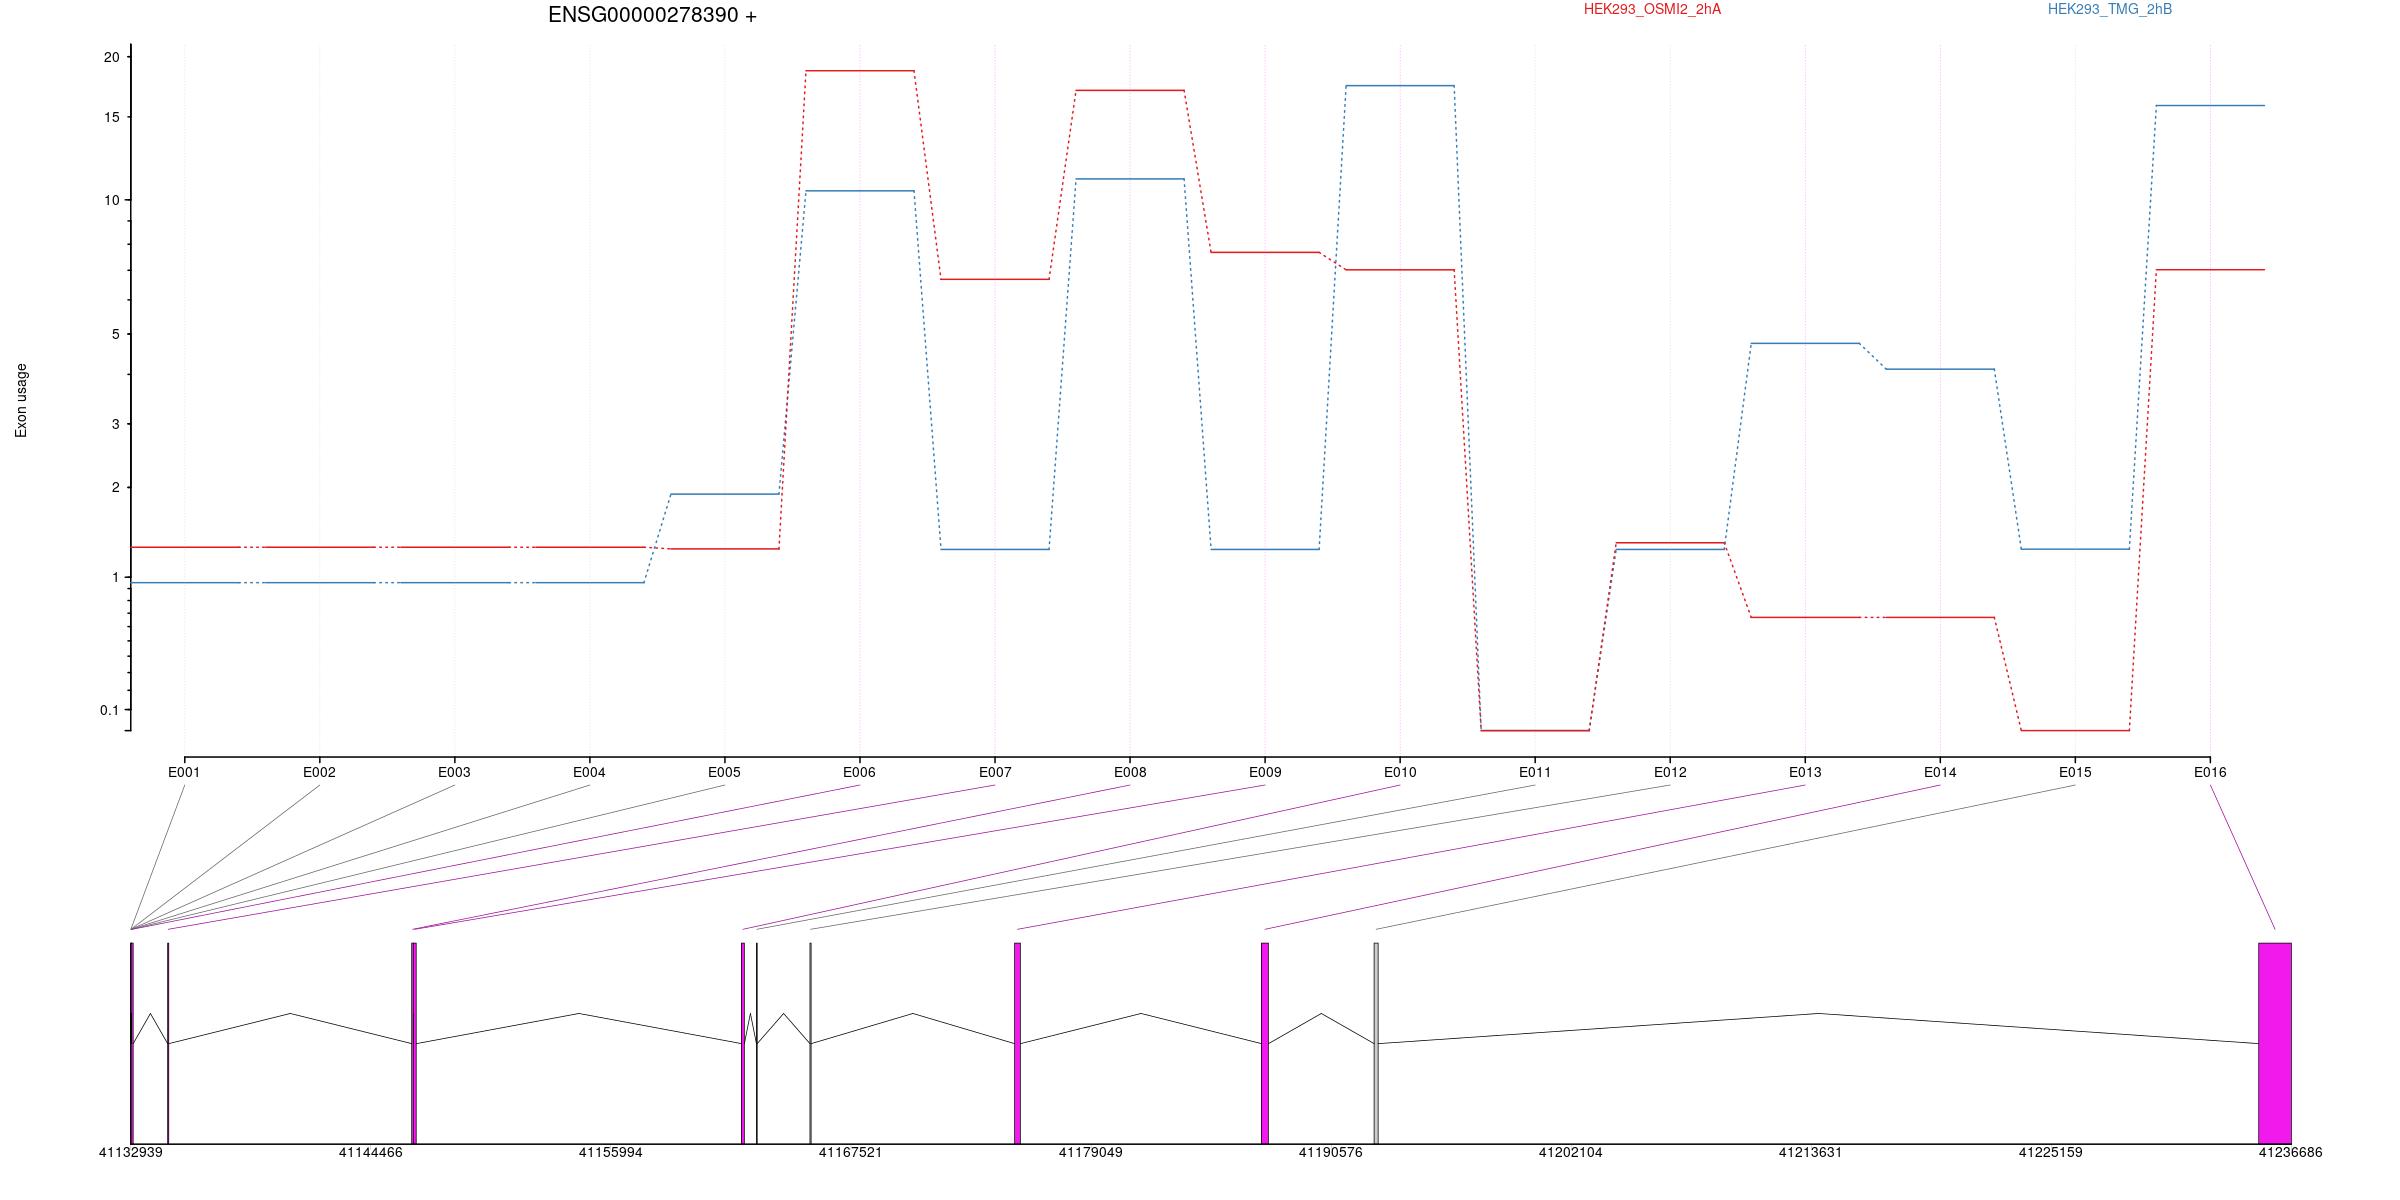The width and height of the screenshot is (2400, 1200).
Task: Click the red E008 usage line segment
Action: (x=1130, y=90)
